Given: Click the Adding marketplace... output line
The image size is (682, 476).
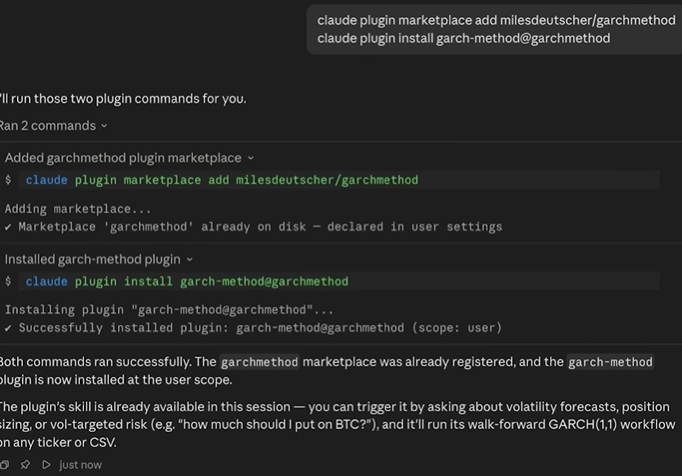Looking at the screenshot, I should 78,209.
